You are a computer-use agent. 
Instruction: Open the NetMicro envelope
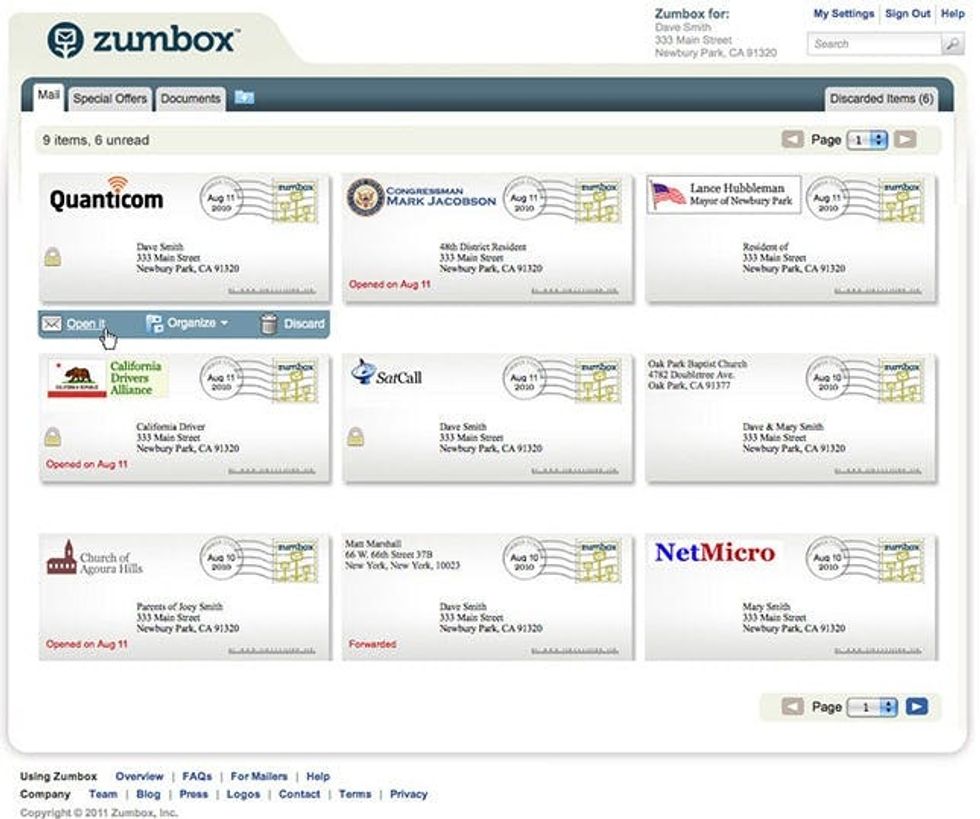click(x=791, y=597)
